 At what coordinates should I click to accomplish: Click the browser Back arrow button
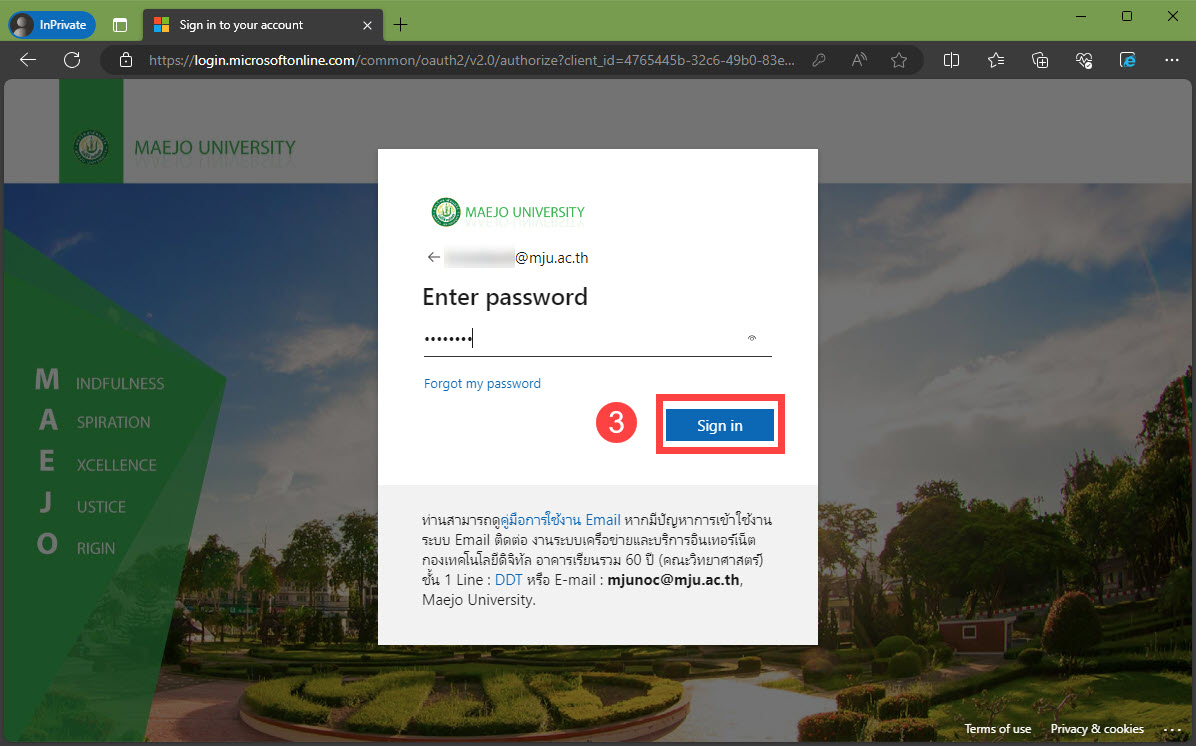coord(28,60)
